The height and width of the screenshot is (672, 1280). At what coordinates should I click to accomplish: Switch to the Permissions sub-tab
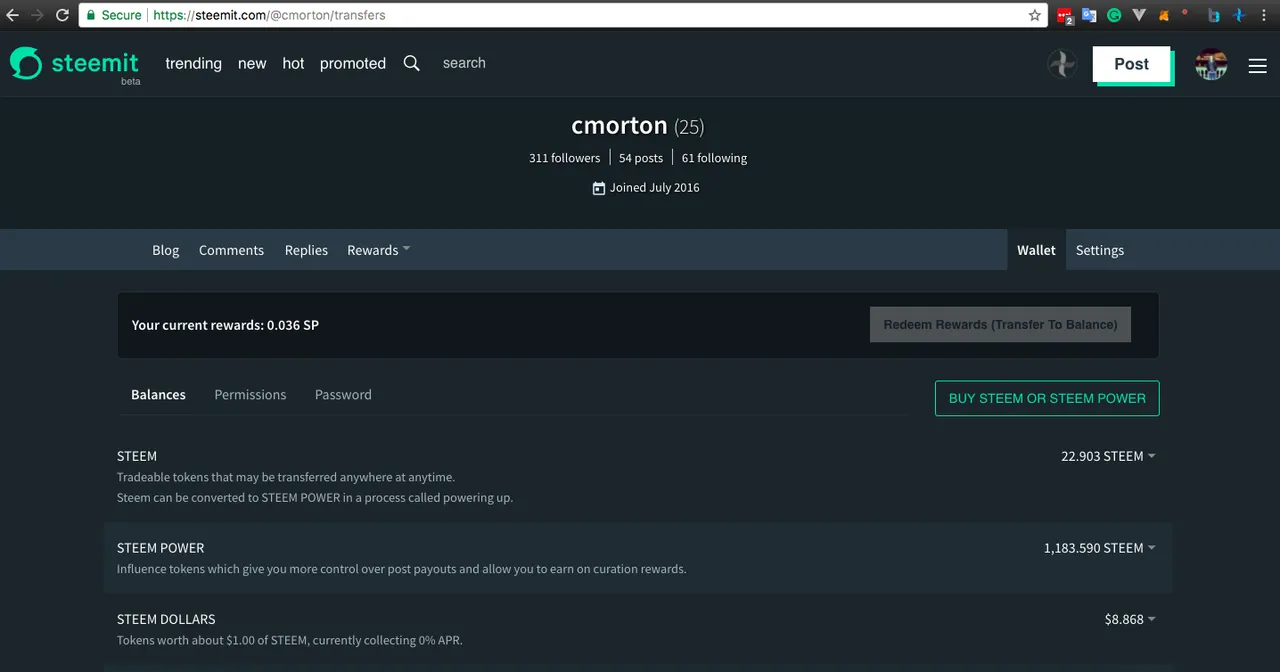point(250,395)
